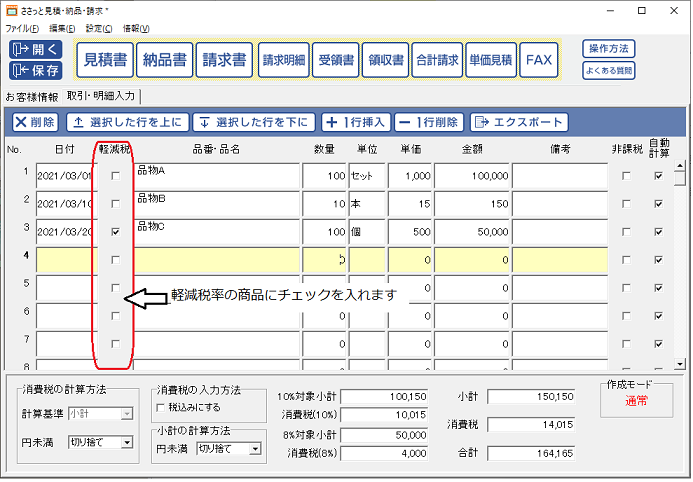Move selected row down with 選択した行を下に
This screenshot has height=482, width=693.
(253, 123)
